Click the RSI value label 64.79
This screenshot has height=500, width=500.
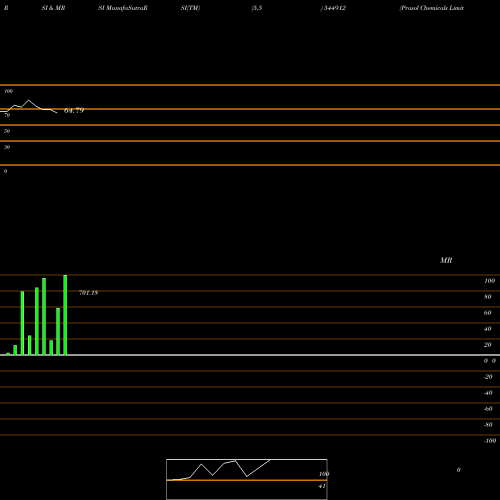[x=74, y=110]
